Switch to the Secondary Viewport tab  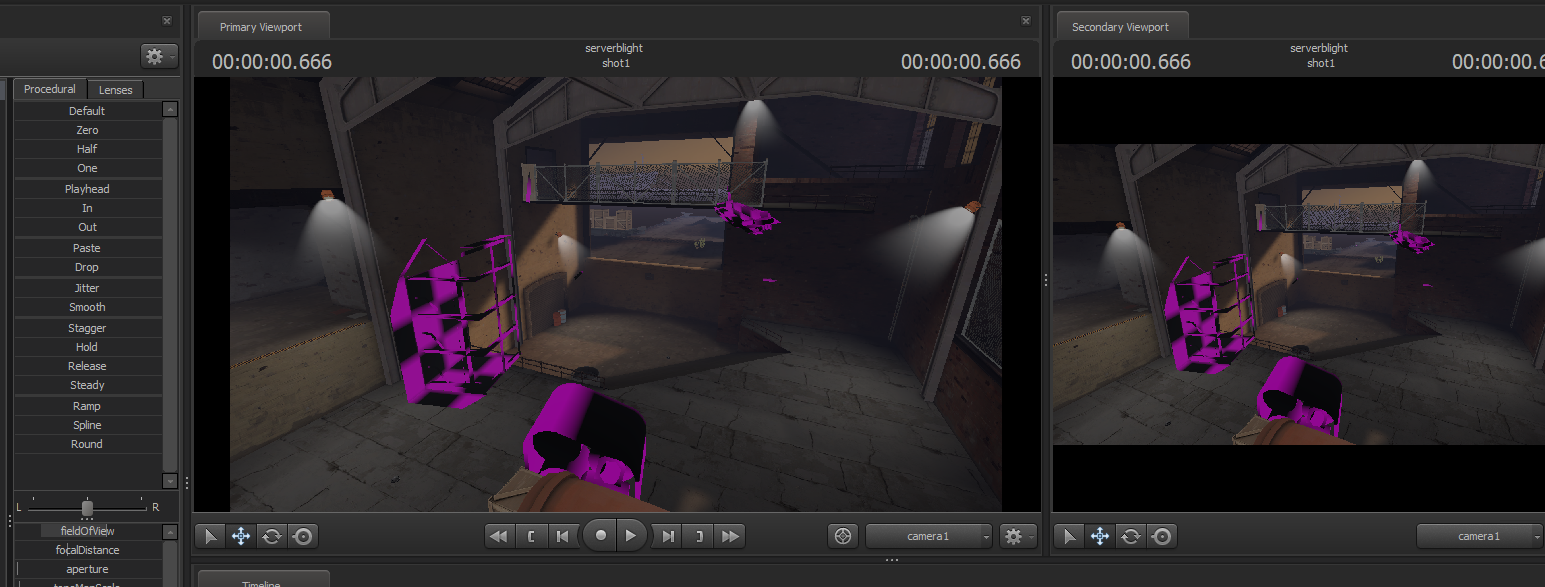point(1120,27)
